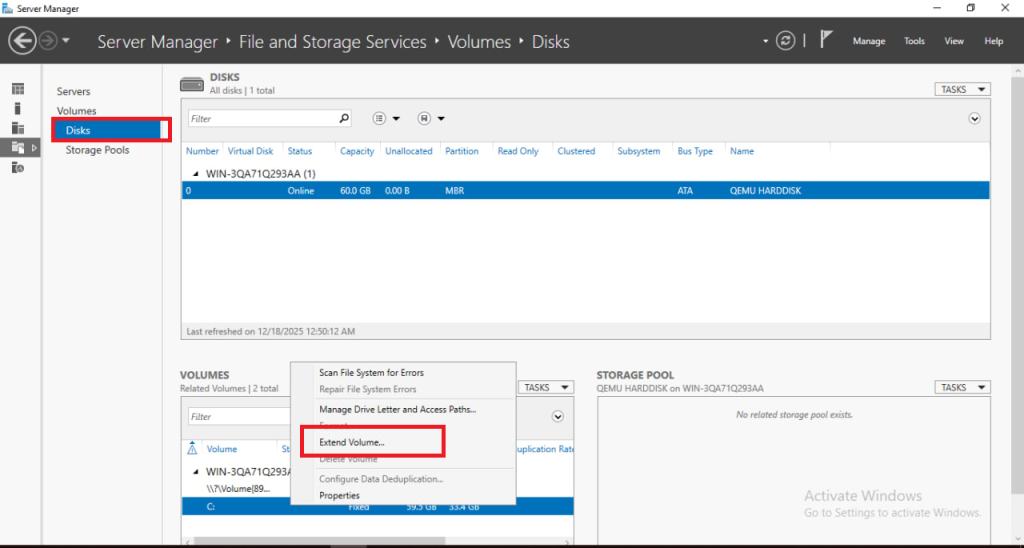Screen dimensions: 1024x548
Task: Select the File and Storage Services icon
Action: 18,147
